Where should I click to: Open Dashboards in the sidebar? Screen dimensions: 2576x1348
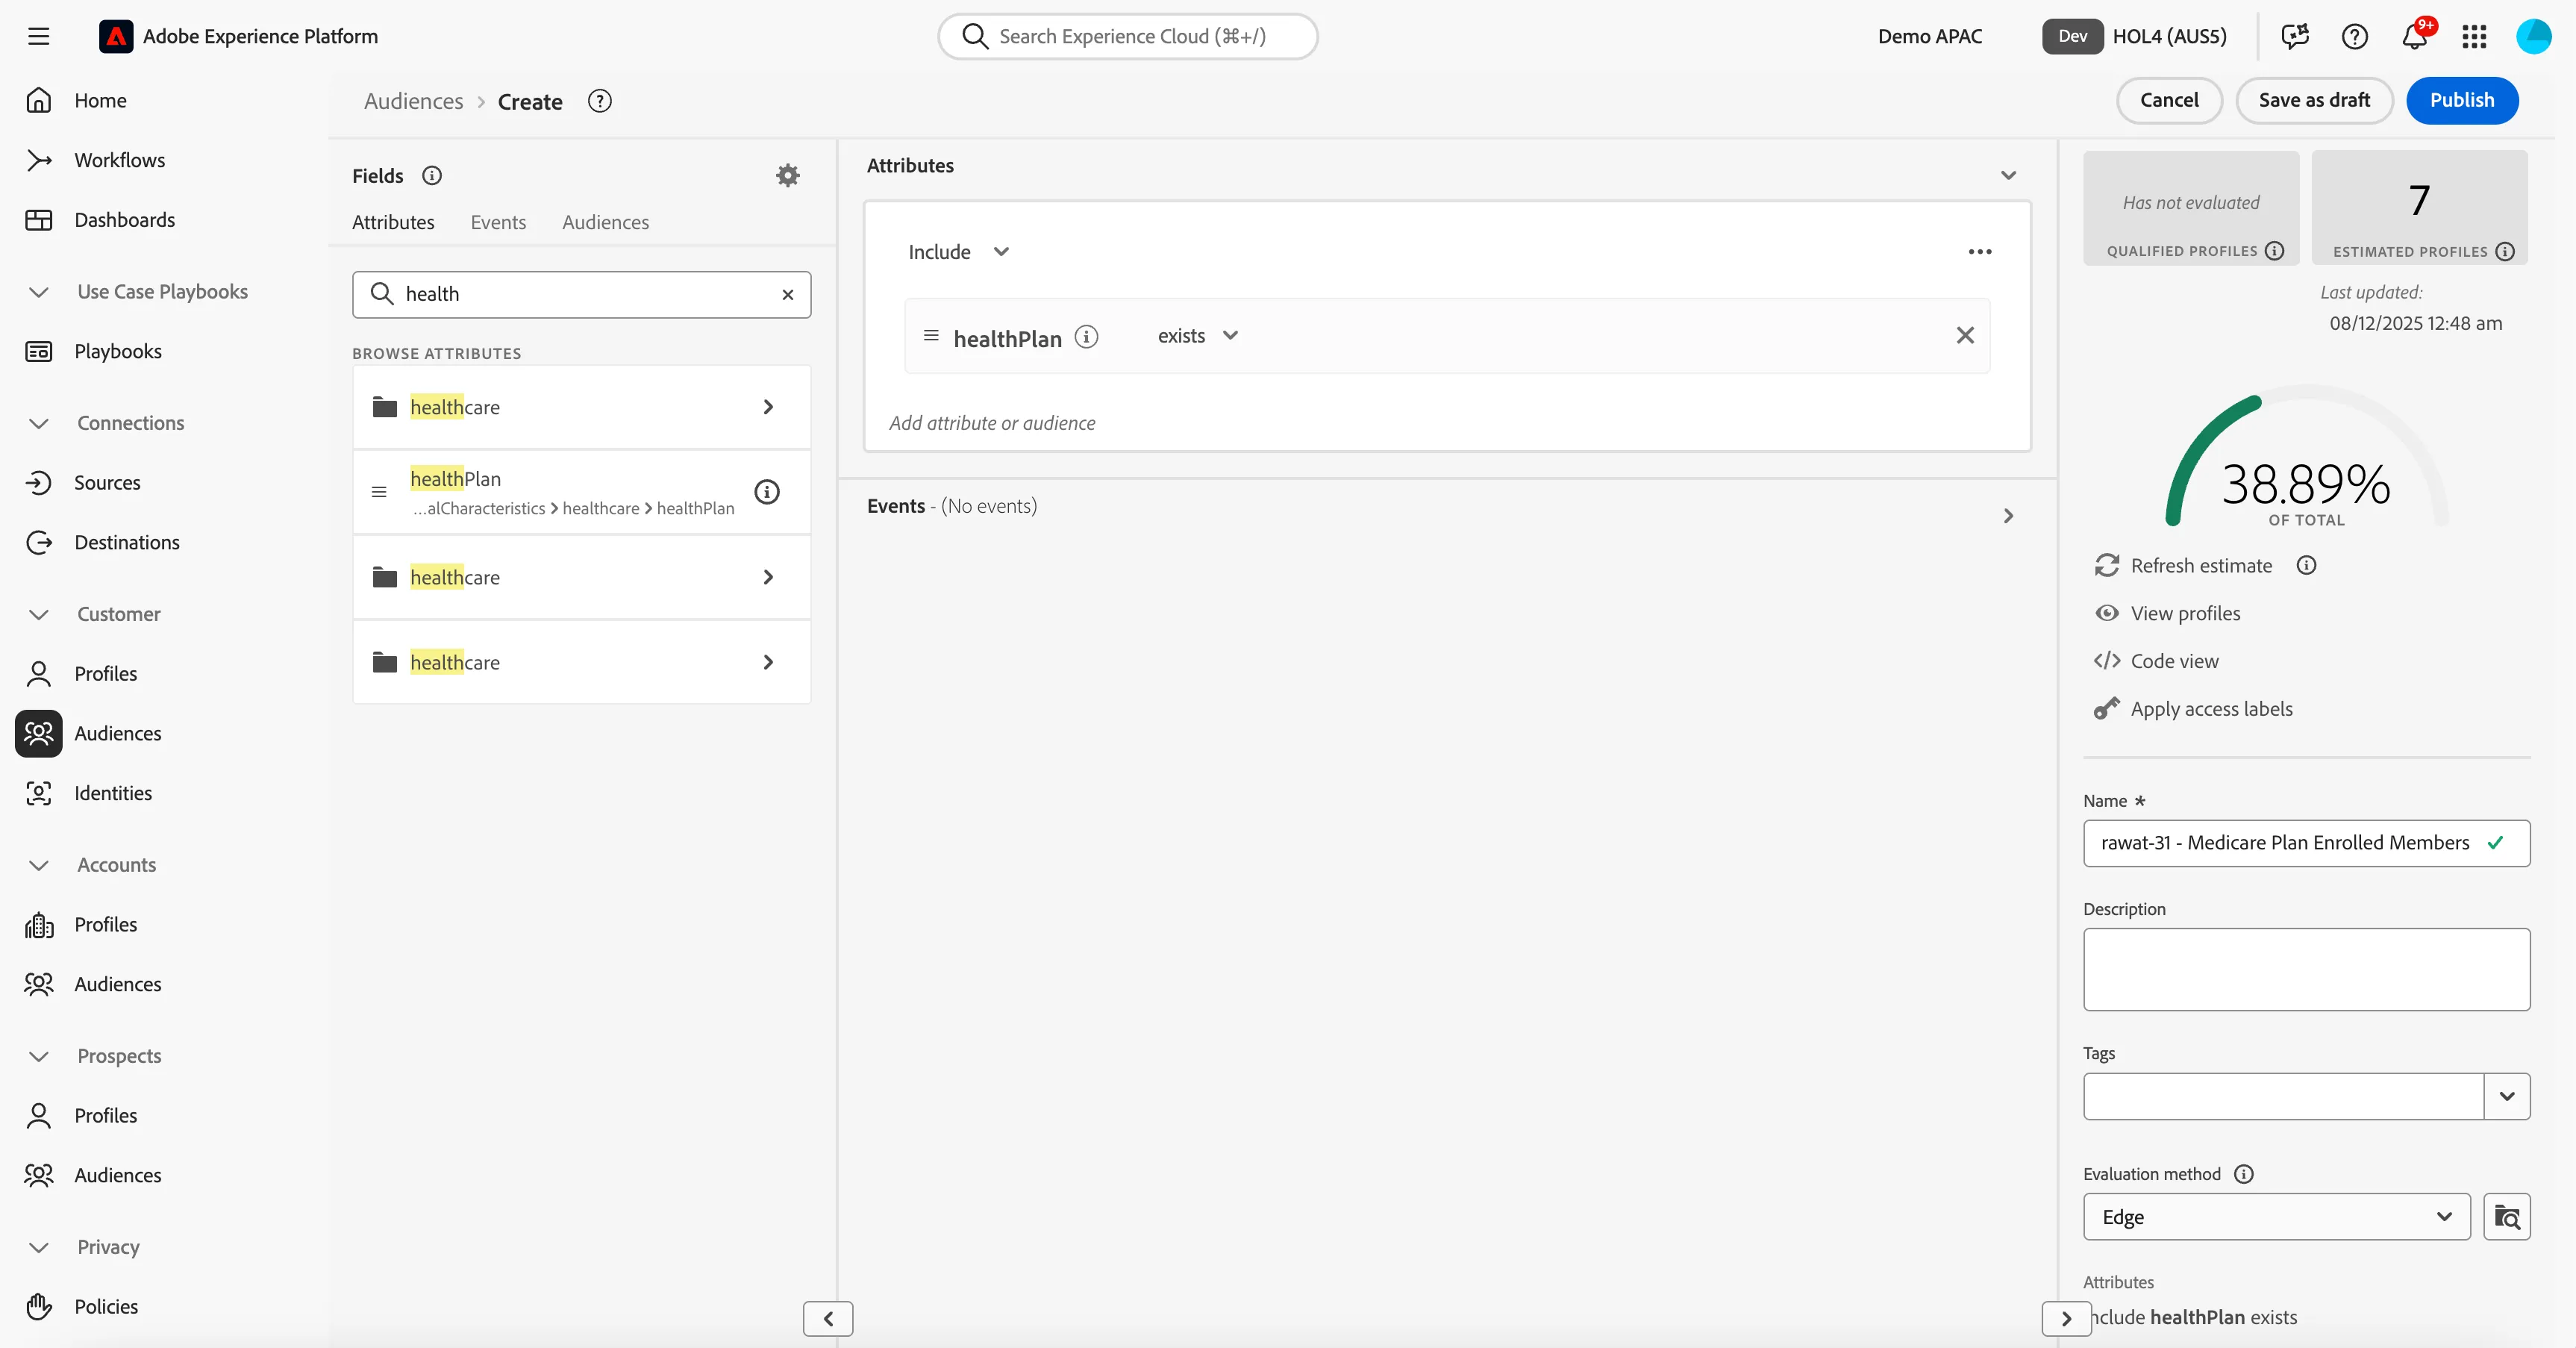point(124,220)
